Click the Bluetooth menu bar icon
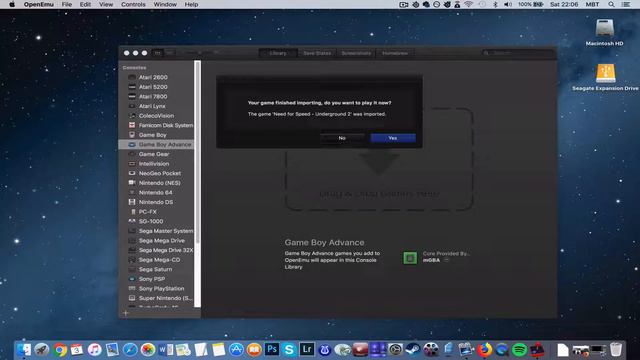 click(x=495, y=4)
